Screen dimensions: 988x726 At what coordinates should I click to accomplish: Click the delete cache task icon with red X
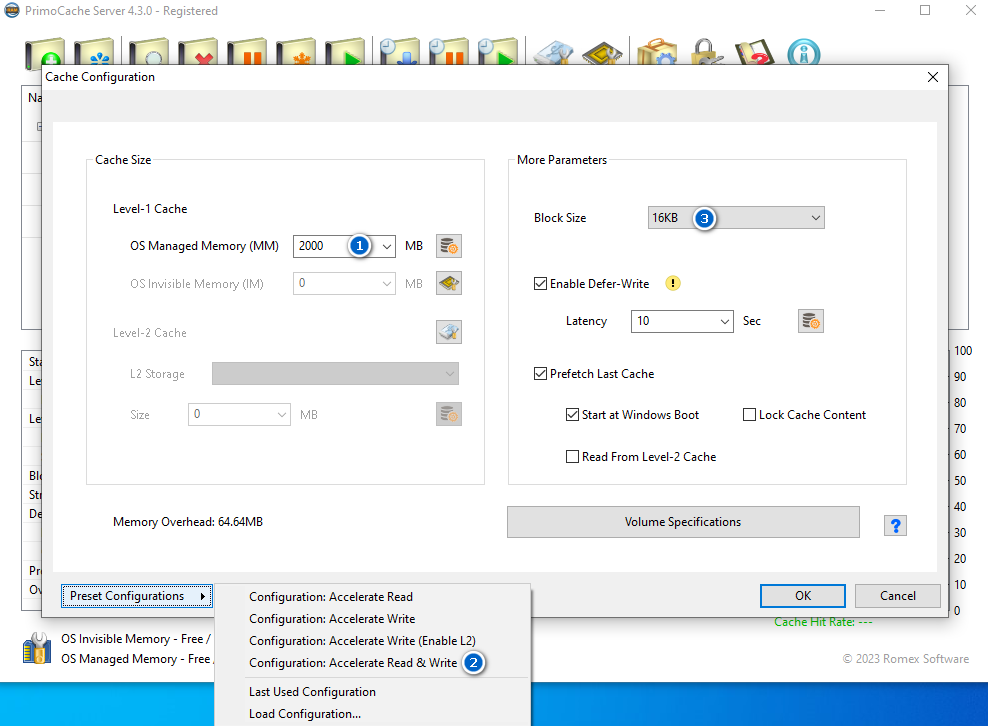point(198,52)
